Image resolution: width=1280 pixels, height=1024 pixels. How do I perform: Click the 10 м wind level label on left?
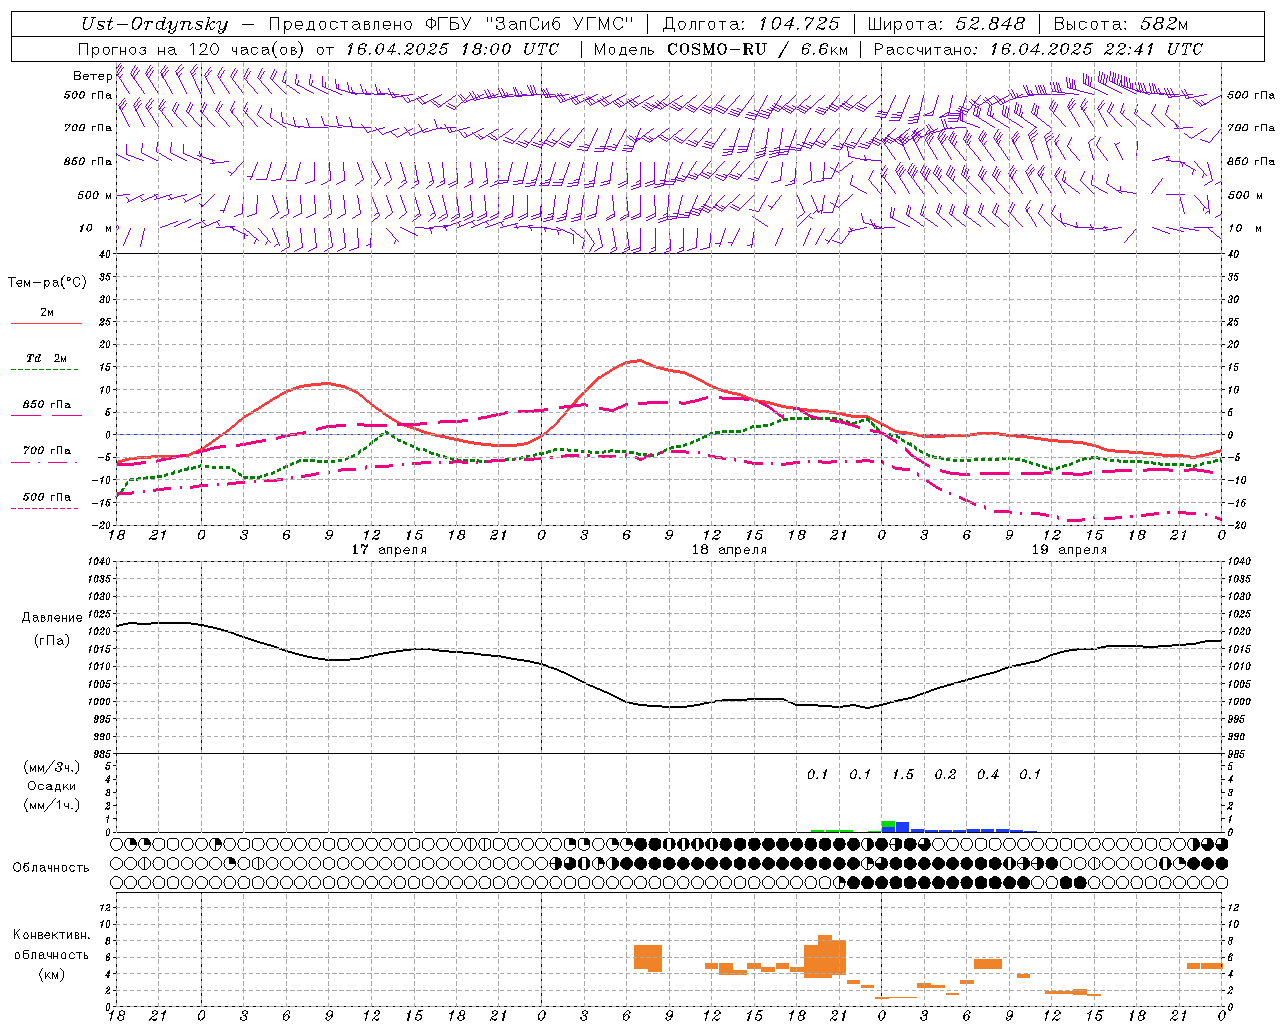(96, 229)
